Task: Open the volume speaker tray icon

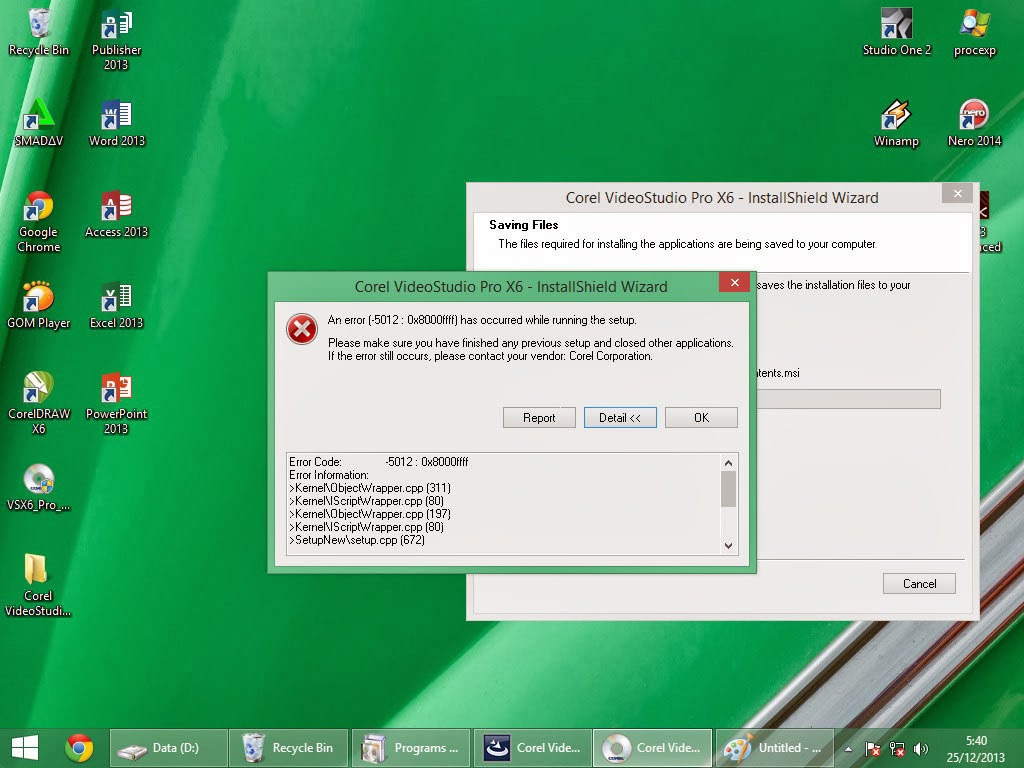Action: (x=921, y=749)
